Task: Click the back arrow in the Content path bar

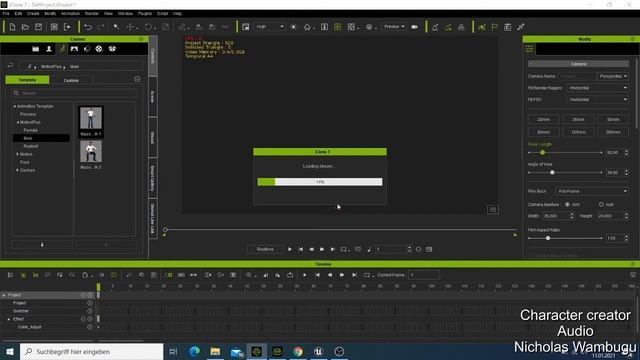Action: pyautogui.click(x=10, y=66)
